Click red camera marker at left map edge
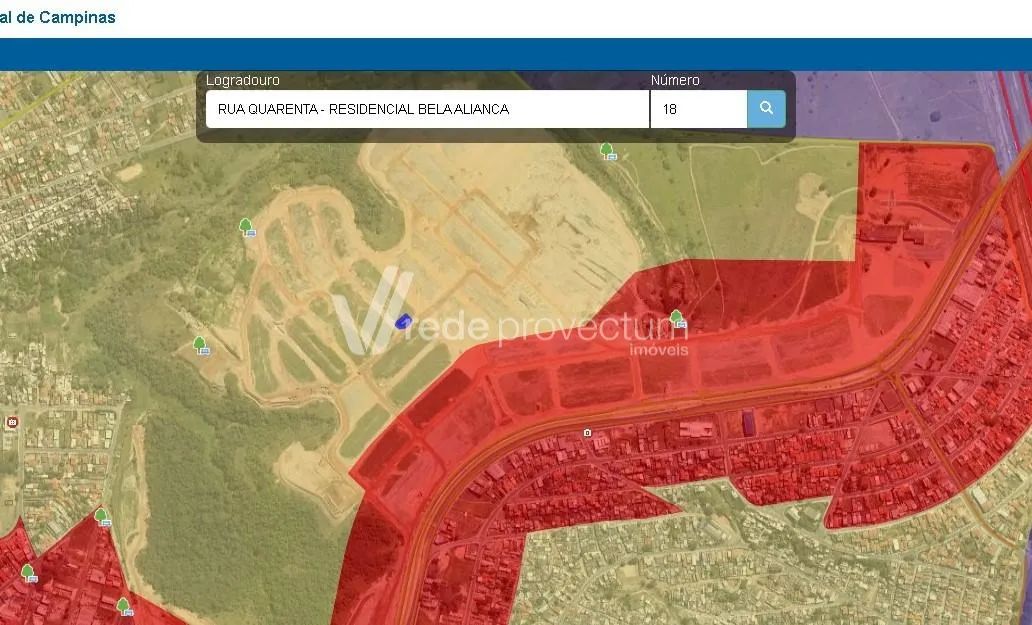1032x625 pixels. click(x=11, y=422)
